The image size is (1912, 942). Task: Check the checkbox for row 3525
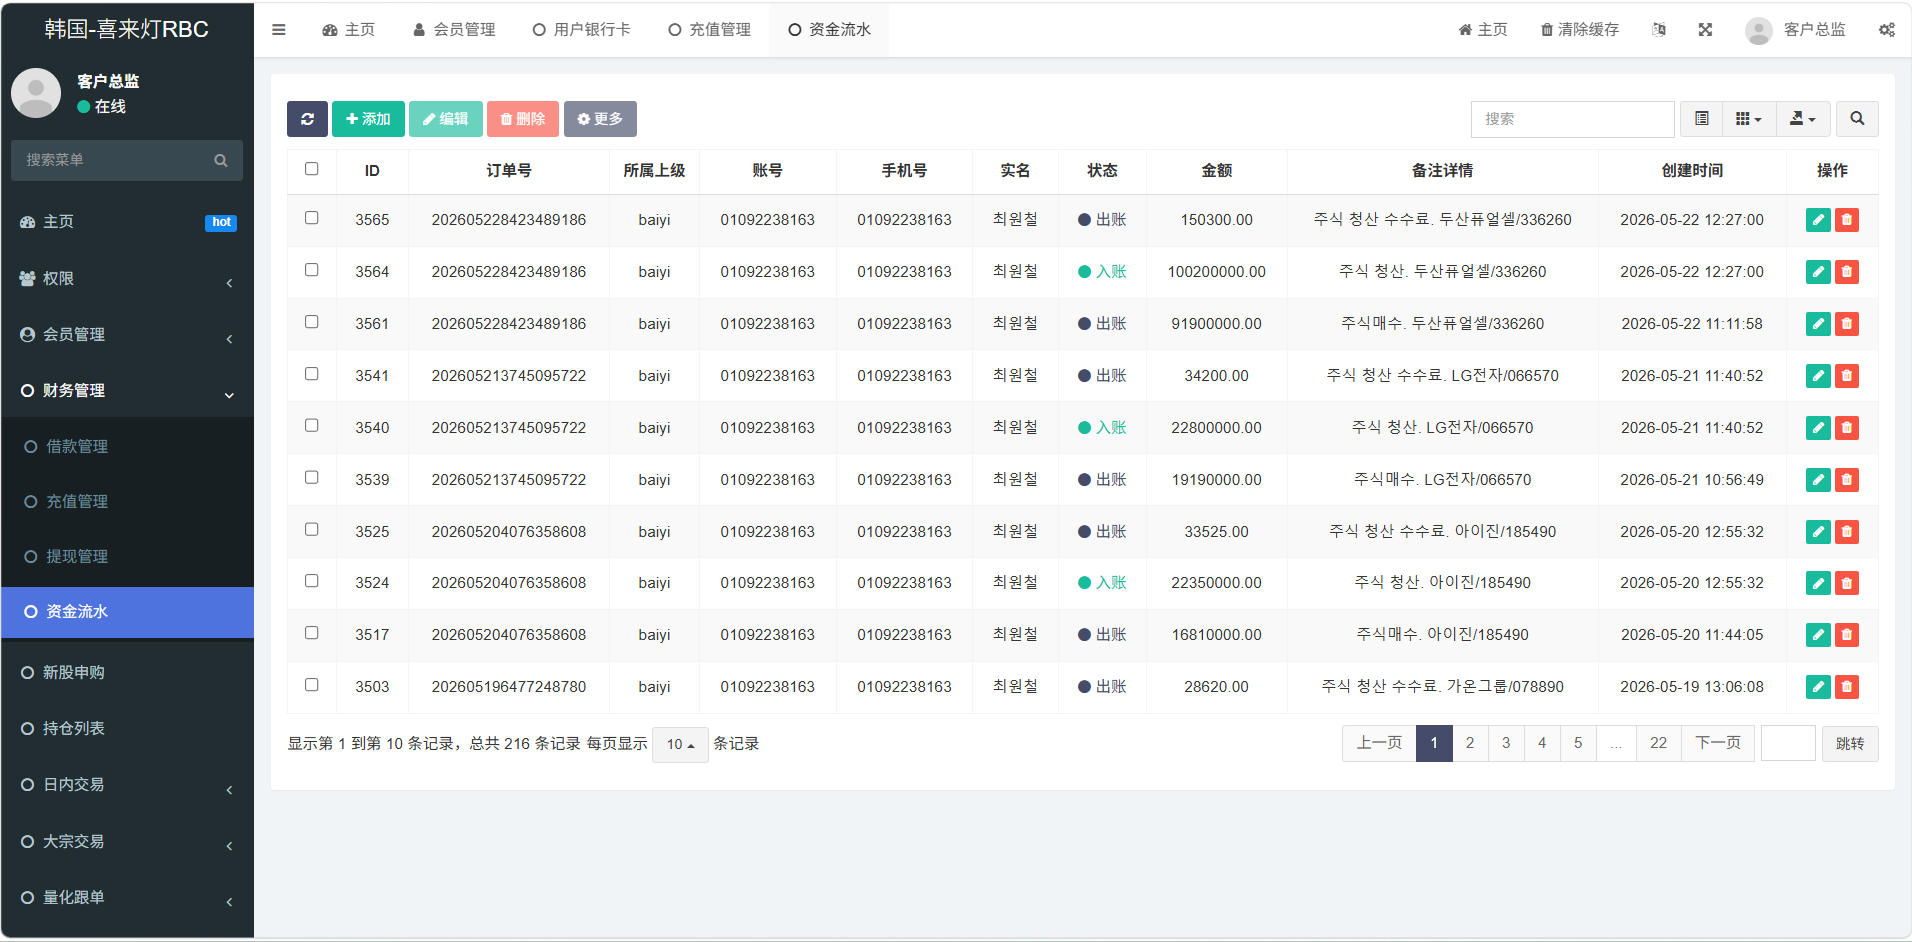(x=312, y=530)
